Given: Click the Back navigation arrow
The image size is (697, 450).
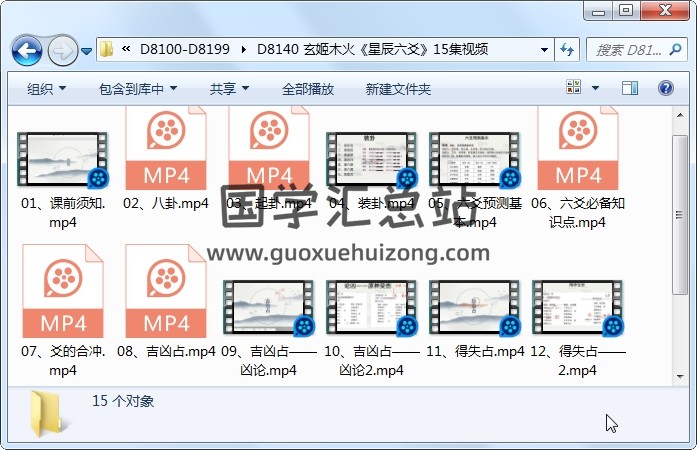Looking at the screenshot, I should pos(27,49).
